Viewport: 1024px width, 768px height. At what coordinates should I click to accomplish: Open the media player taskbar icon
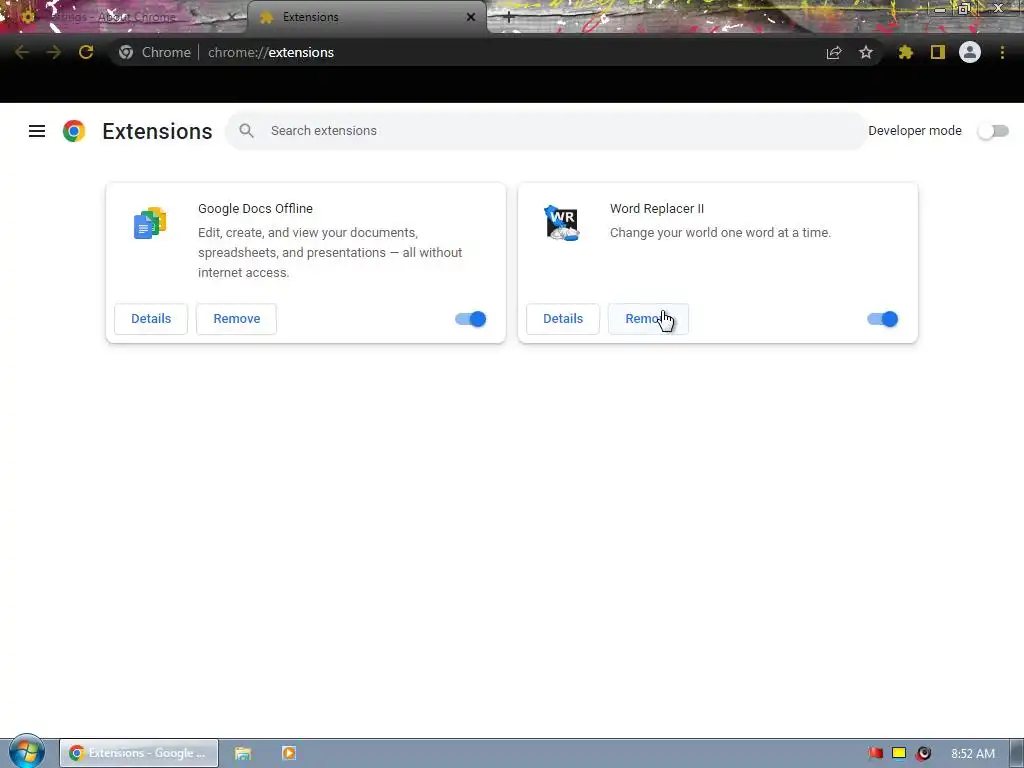pos(289,753)
